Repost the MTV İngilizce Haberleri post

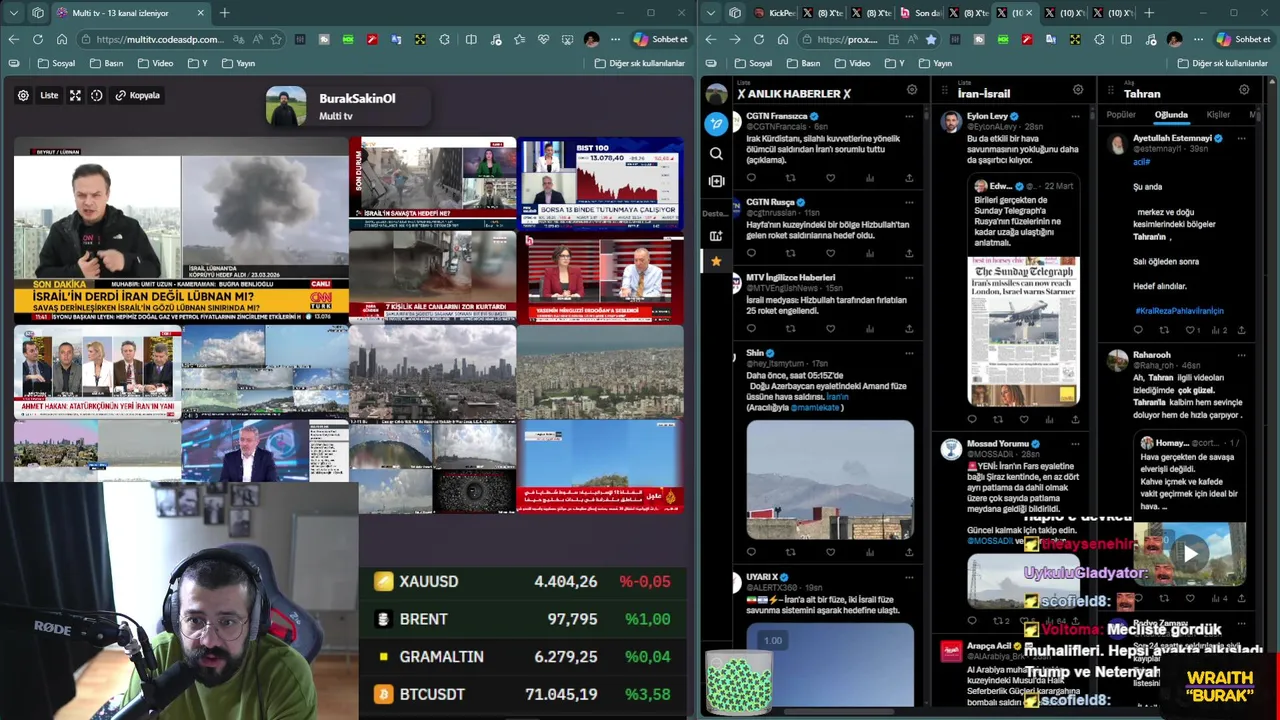coord(790,328)
